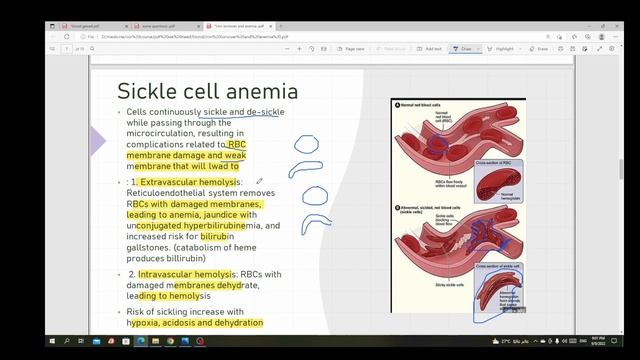Open the Windows Start menu
This screenshot has width=640, height=360.
(52, 341)
